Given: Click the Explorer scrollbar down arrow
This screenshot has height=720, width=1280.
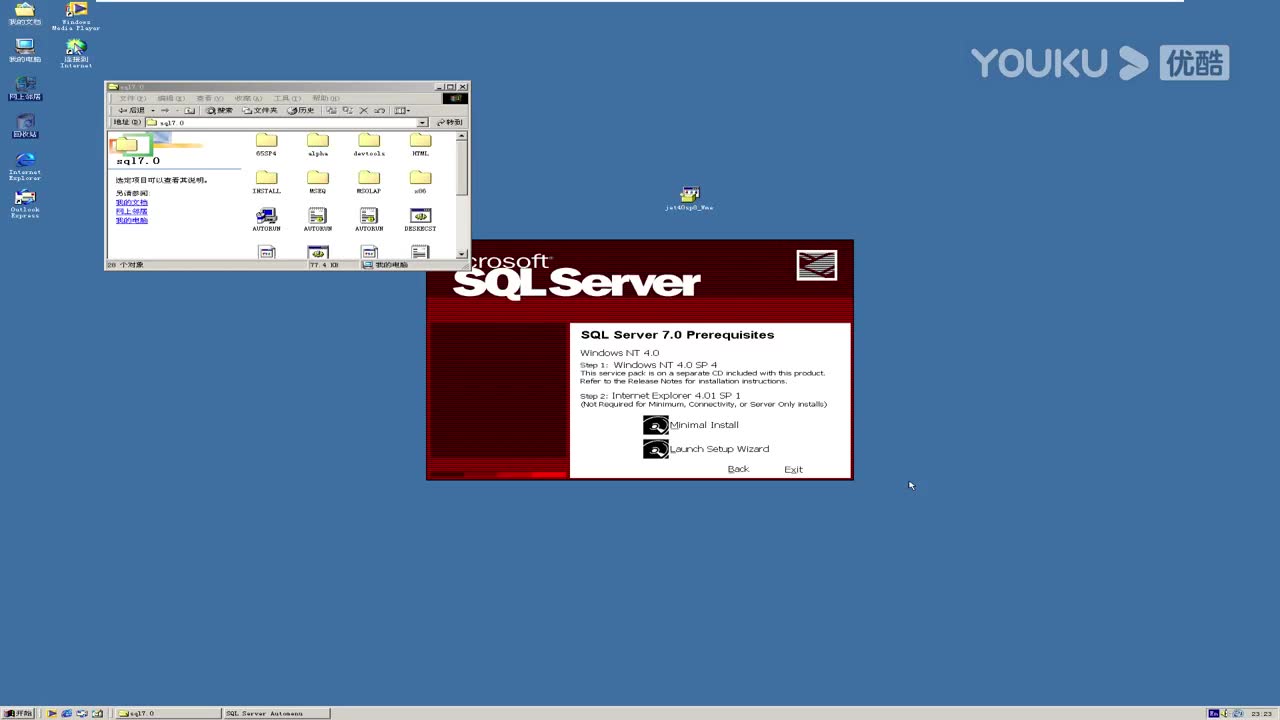Looking at the screenshot, I should pyautogui.click(x=462, y=254).
